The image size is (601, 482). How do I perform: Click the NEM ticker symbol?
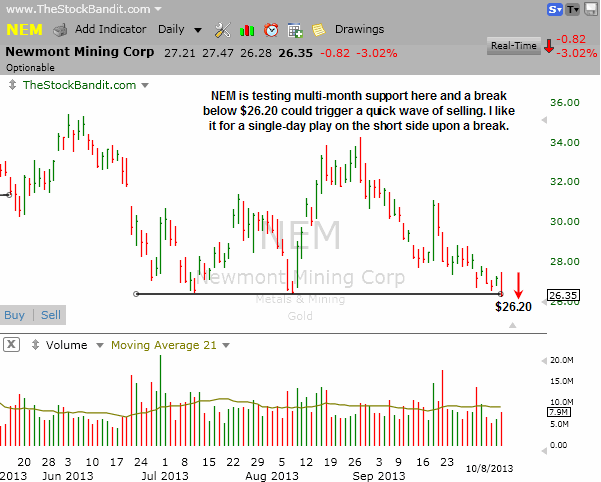[24, 30]
